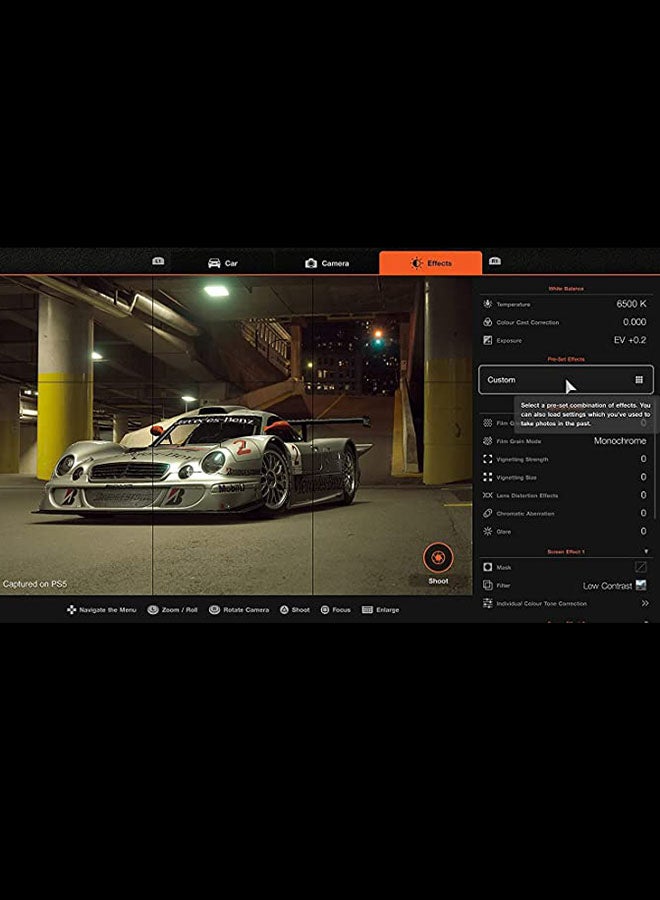The image size is (660, 900).
Task: Expand Individual Colour Tone Correction
Action: point(645,603)
